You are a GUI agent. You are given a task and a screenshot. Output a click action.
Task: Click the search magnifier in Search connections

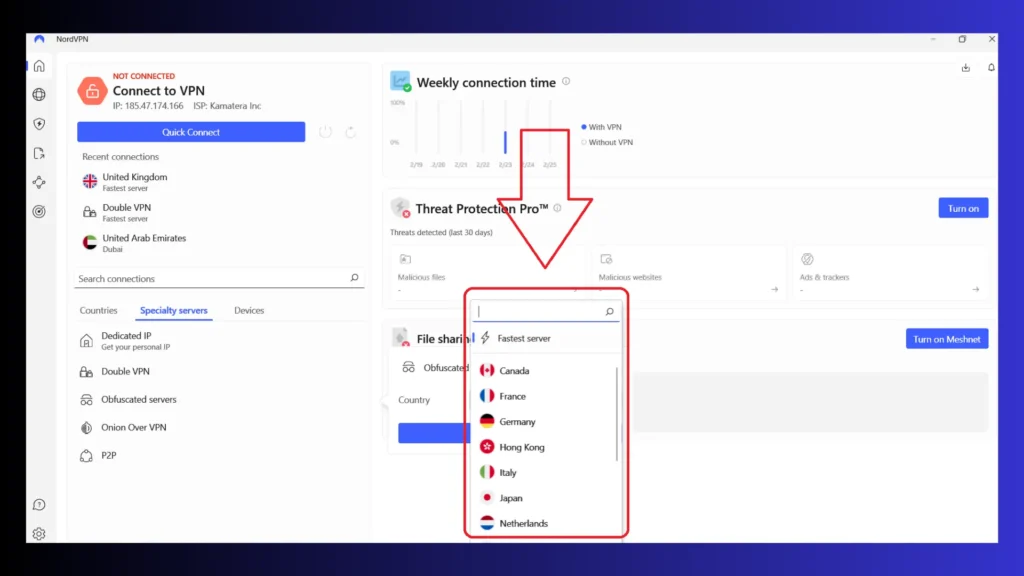coord(355,278)
